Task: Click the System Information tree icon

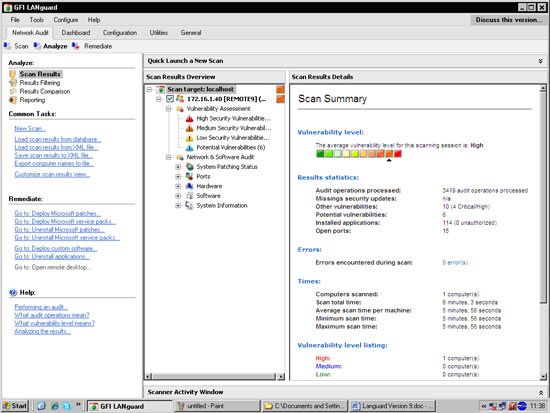Action: 189,205
